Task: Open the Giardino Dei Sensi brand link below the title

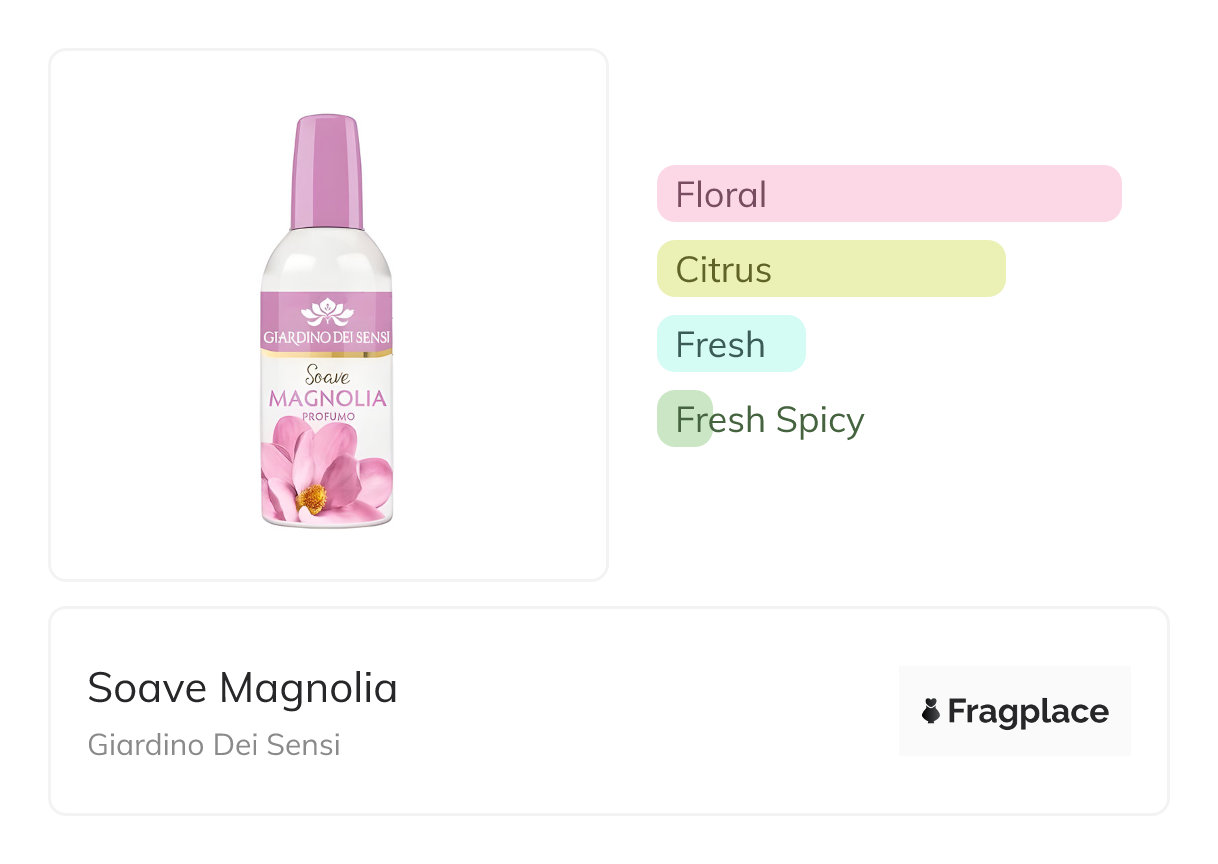Action: tap(214, 745)
